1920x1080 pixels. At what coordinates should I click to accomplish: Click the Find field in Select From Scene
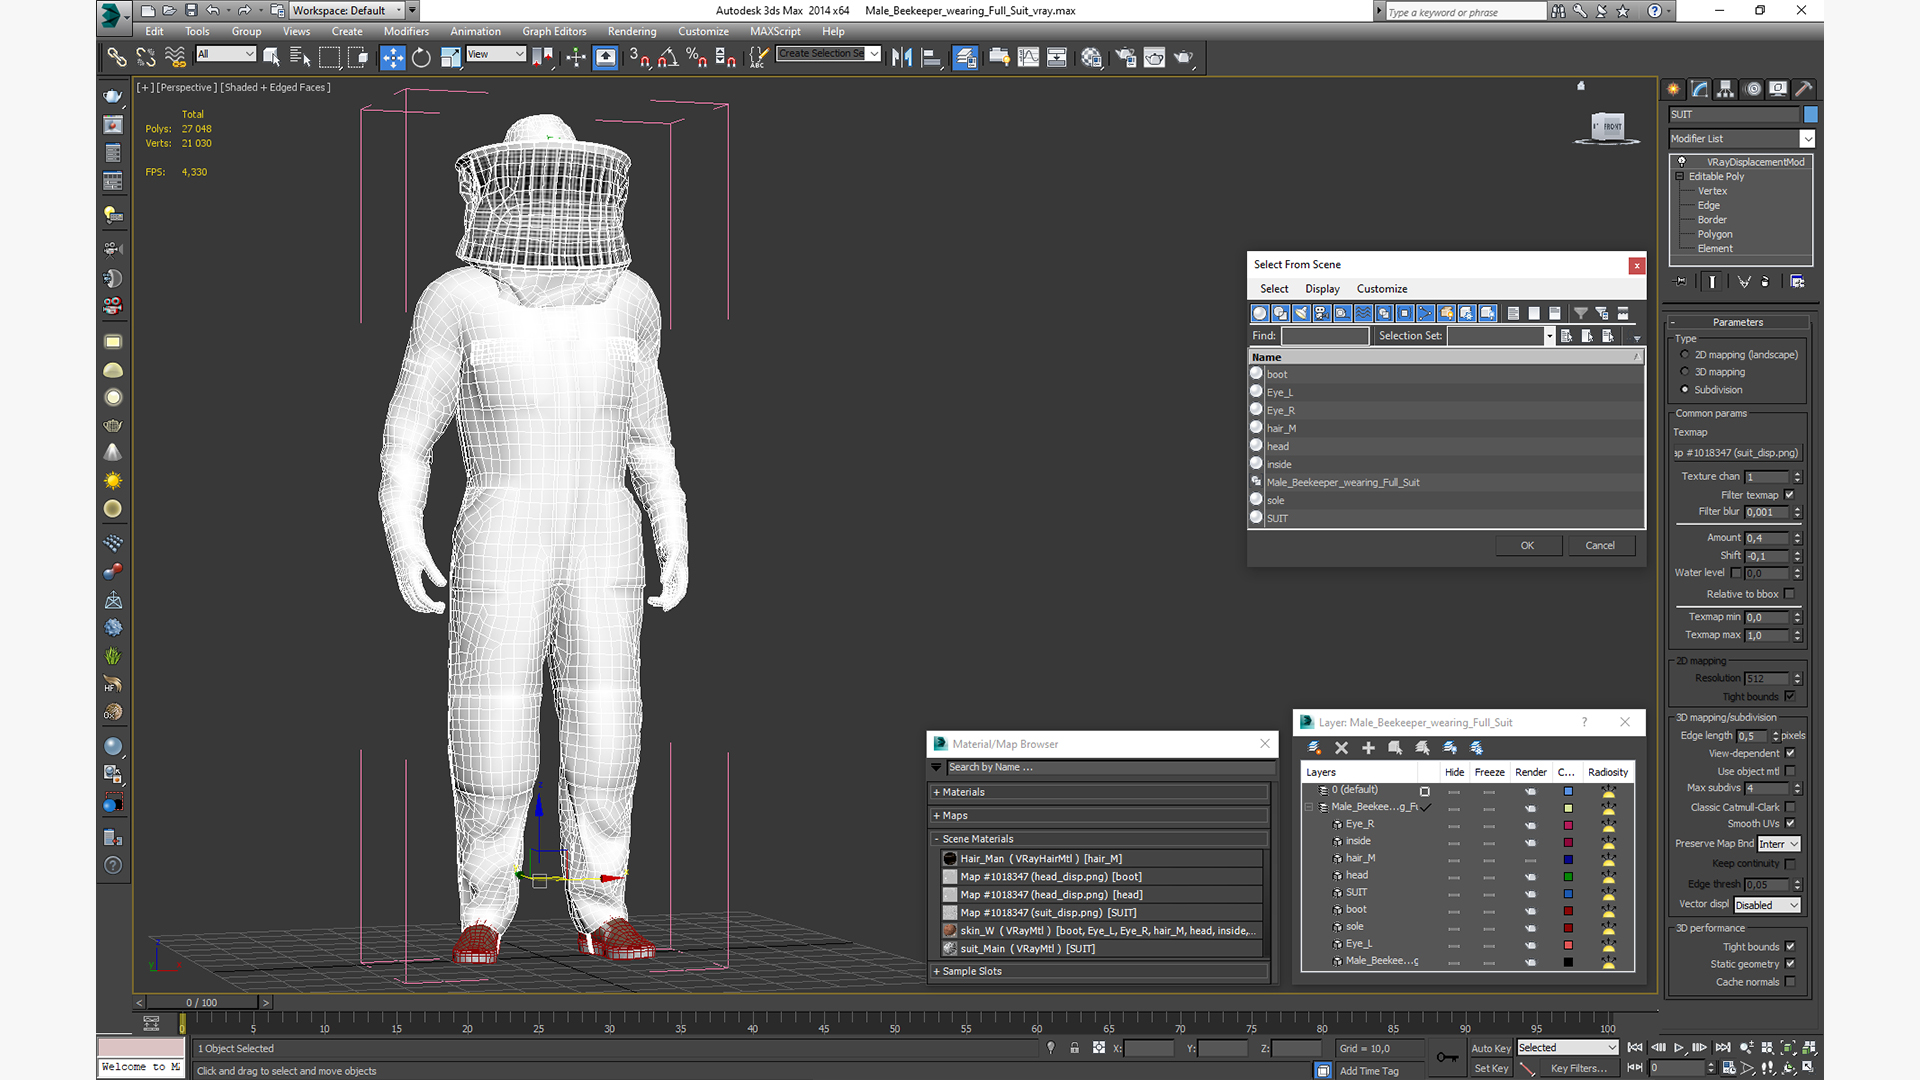point(1325,336)
